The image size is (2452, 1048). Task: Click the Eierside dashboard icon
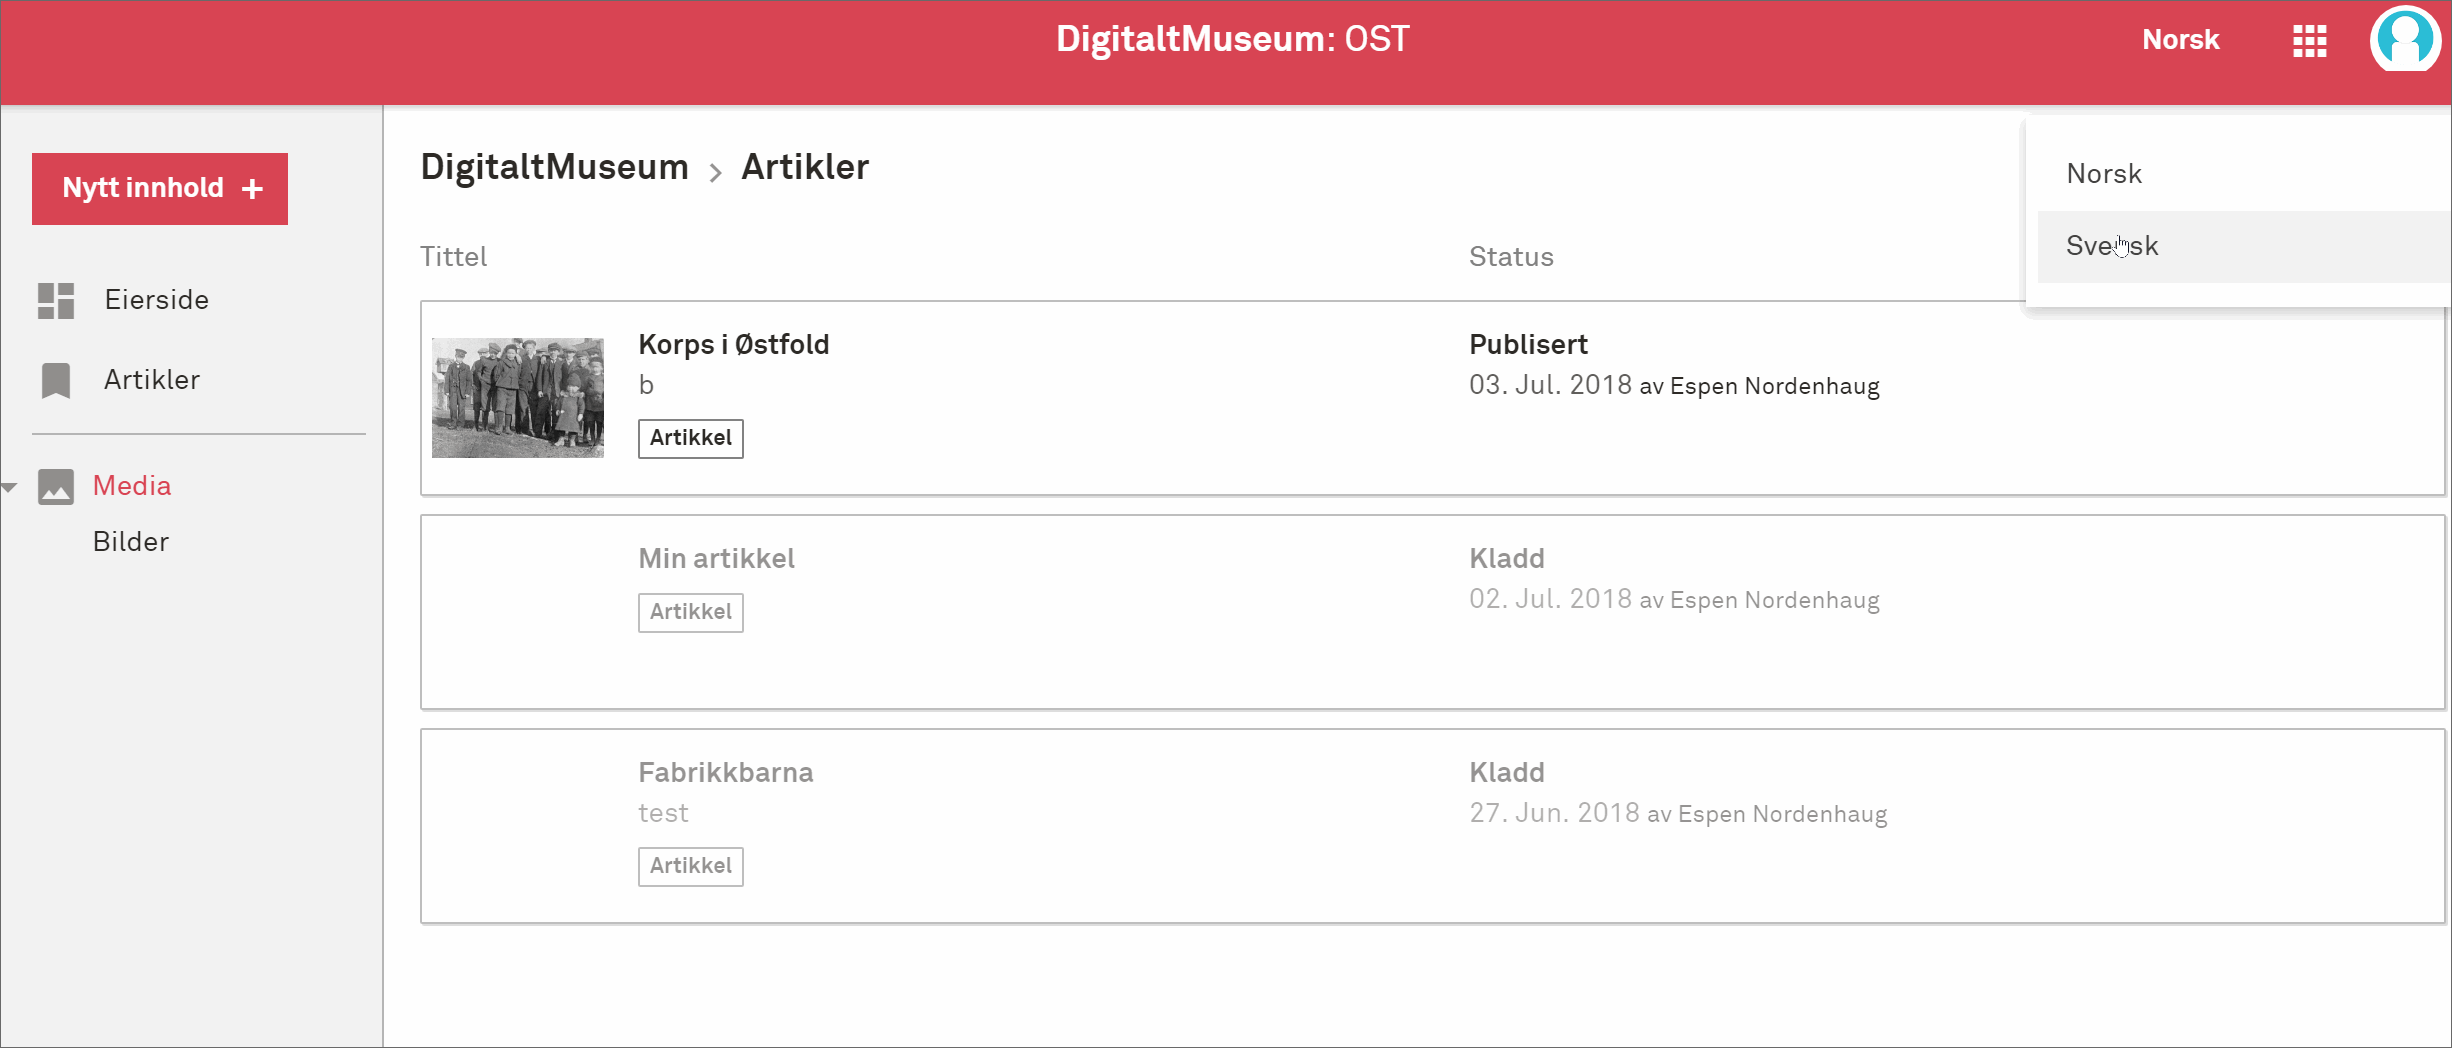coord(56,300)
